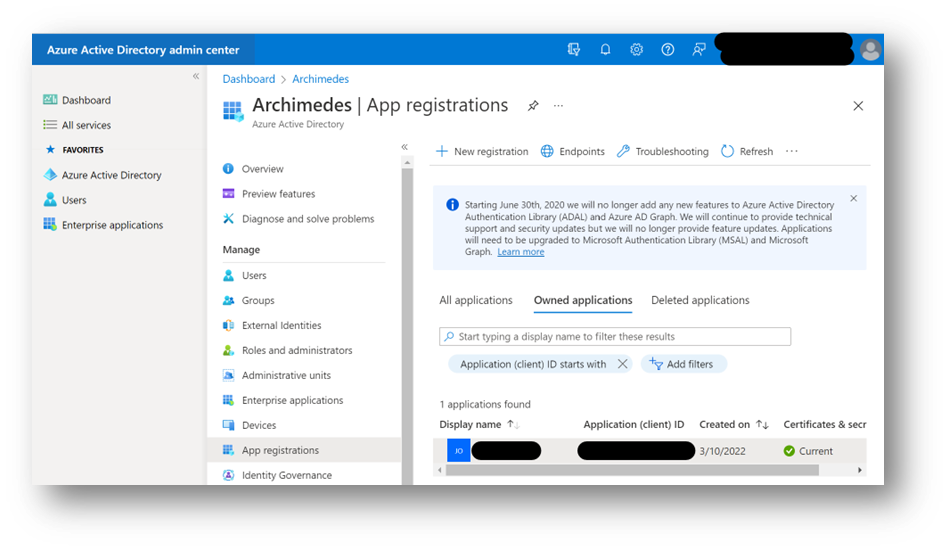Click the horizontal table scrollbar thumb
The width and height of the screenshot is (949, 550).
click(x=632, y=470)
